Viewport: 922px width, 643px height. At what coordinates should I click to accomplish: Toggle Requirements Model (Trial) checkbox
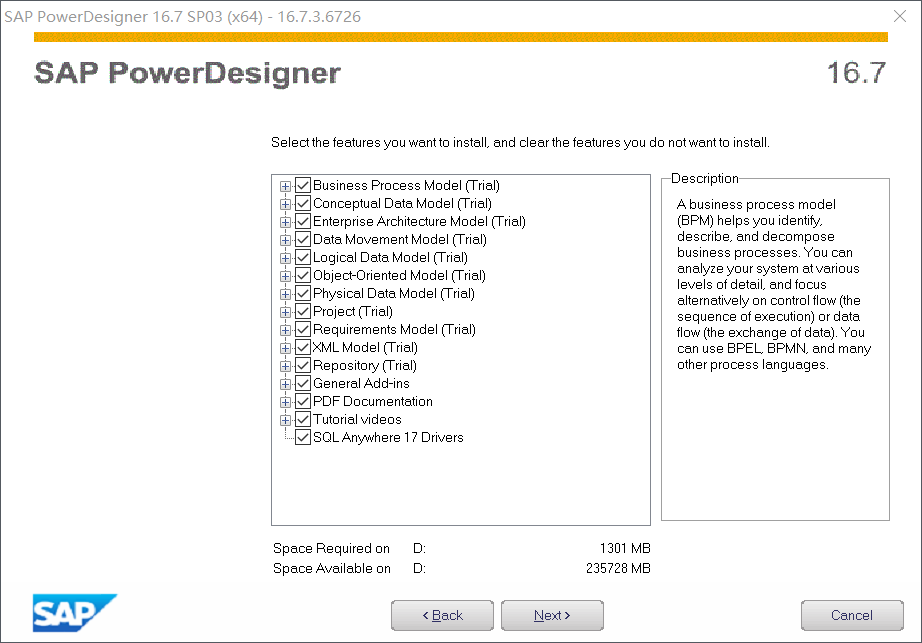pos(303,330)
